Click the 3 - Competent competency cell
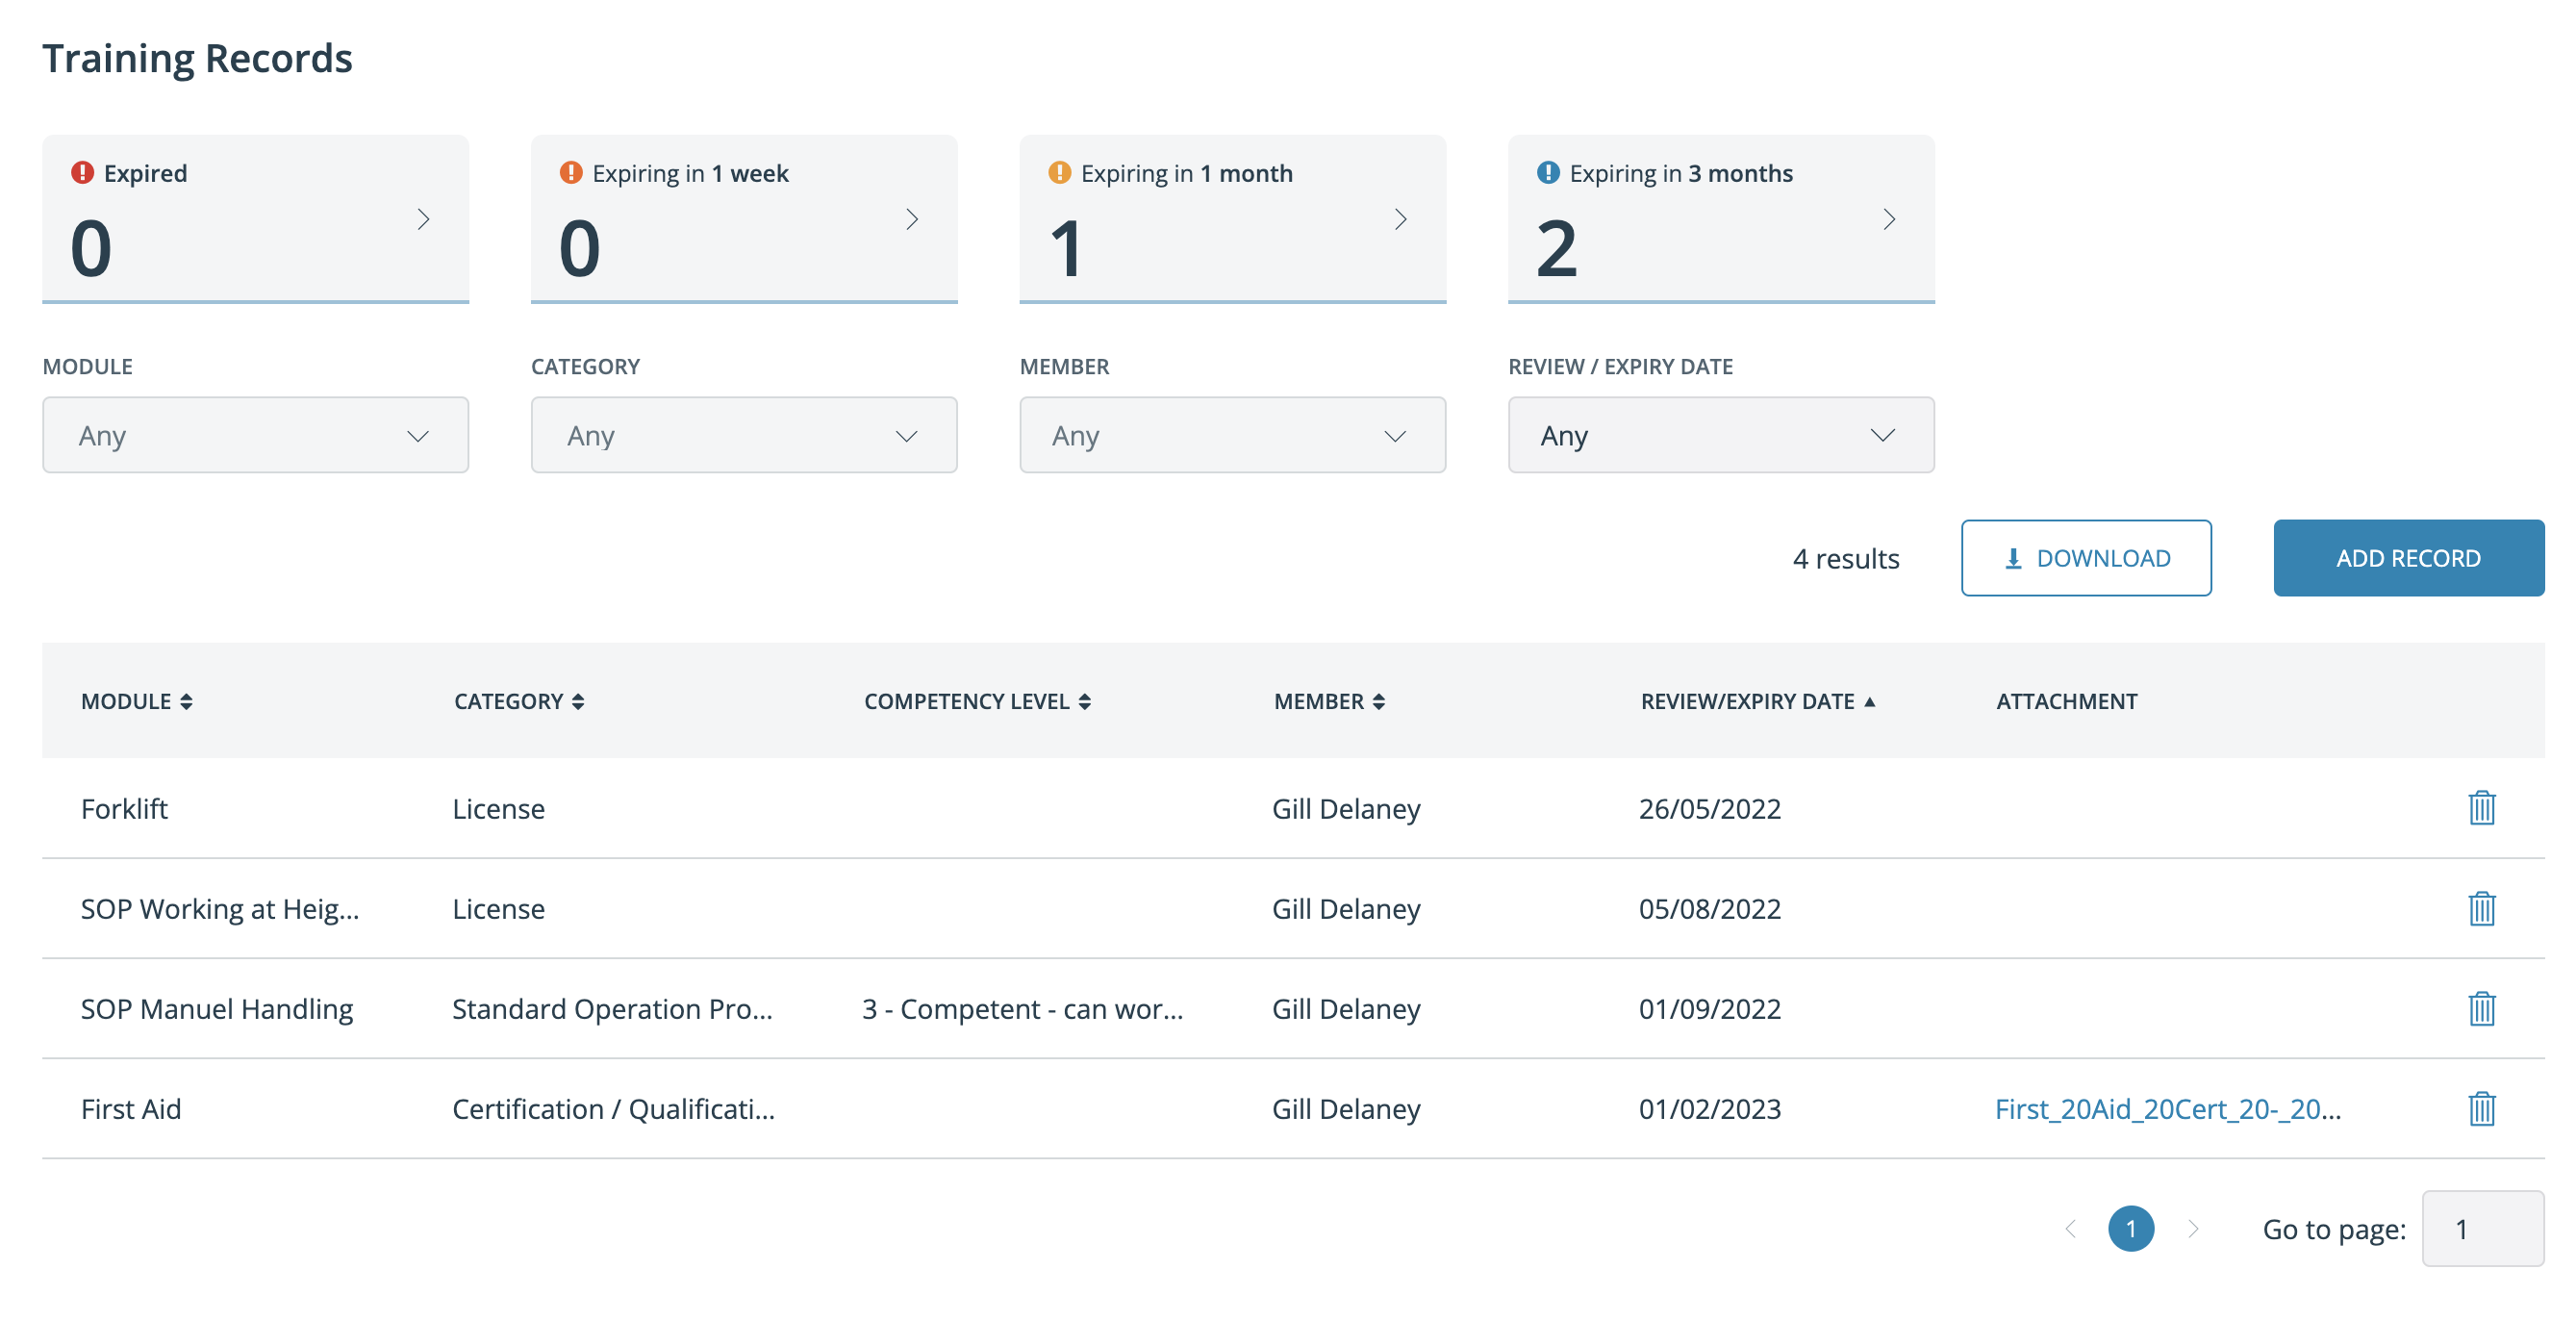Image resolution: width=2576 pixels, height=1320 pixels. click(x=1022, y=1008)
